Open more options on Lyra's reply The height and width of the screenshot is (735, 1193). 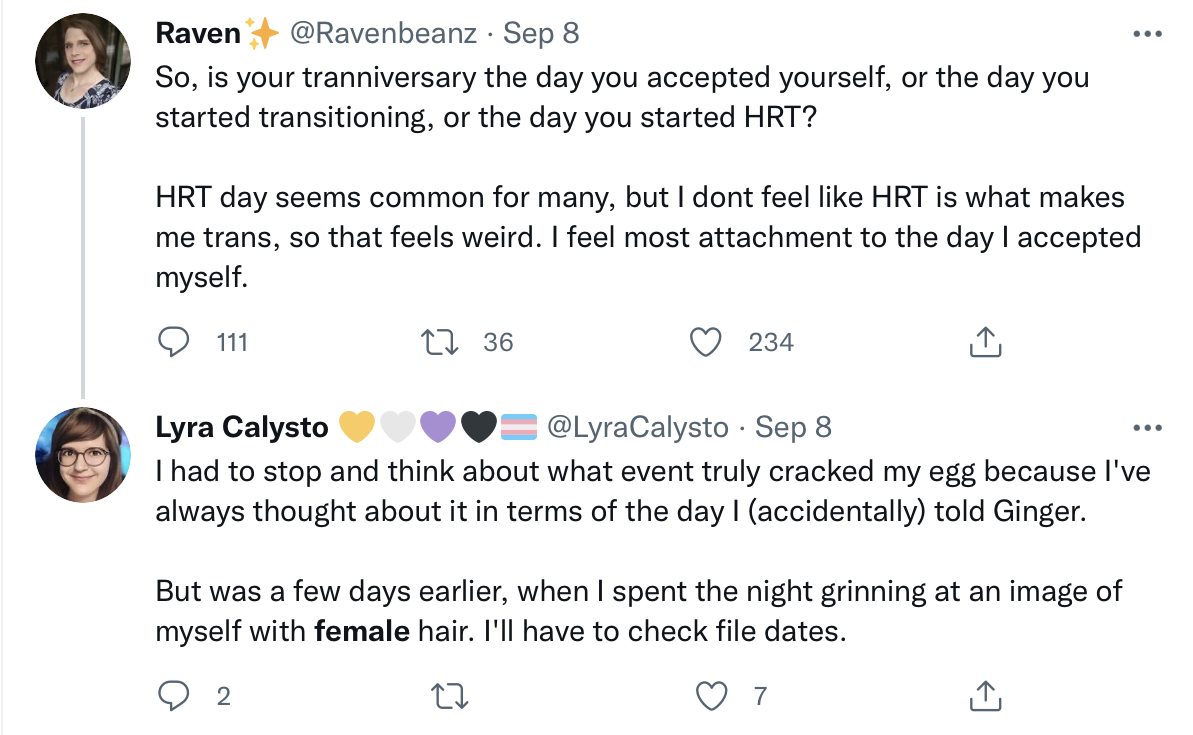1147,428
